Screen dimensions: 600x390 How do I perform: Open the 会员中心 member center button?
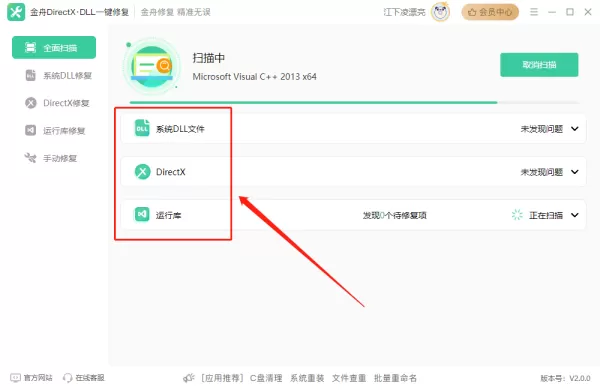click(x=490, y=12)
